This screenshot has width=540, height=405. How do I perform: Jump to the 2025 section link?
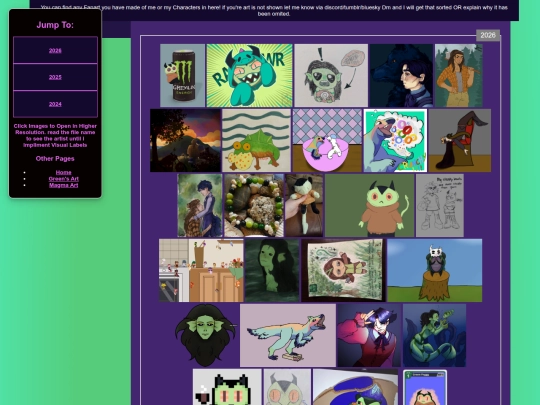click(55, 77)
